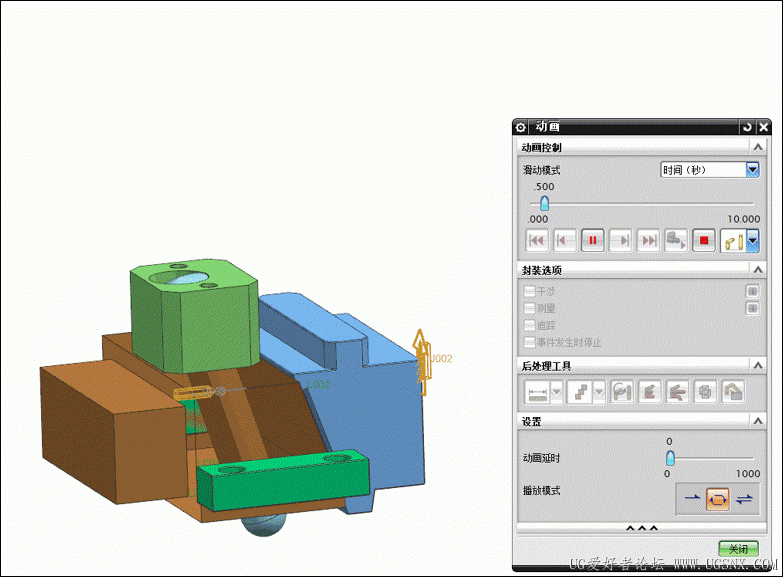The image size is (783, 577).
Task: Open the 滑动模式 dropdown showing 时间（秒）
Action: [x=710, y=170]
